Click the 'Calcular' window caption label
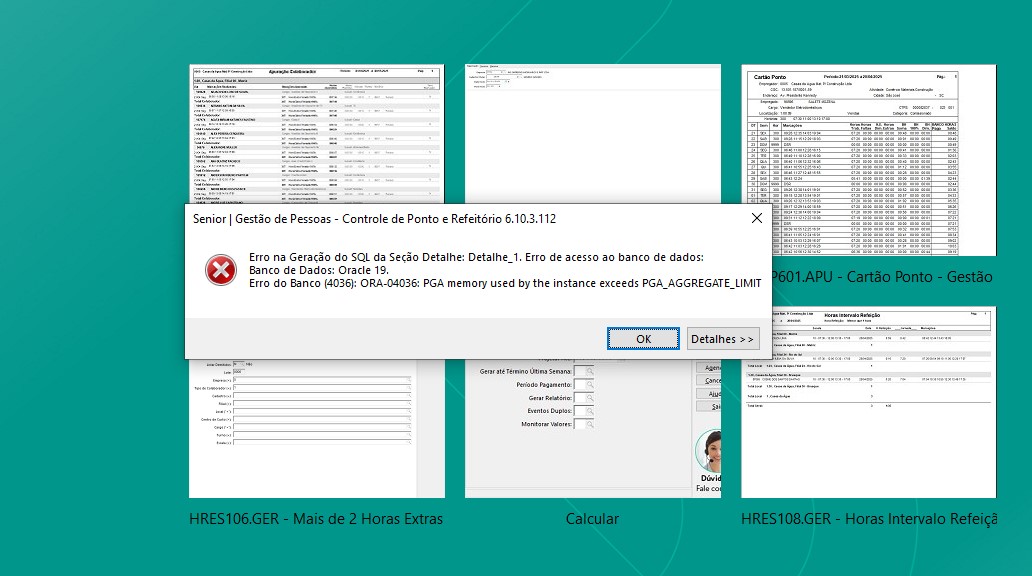Screen dimensions: 1032x576 (x=592, y=519)
